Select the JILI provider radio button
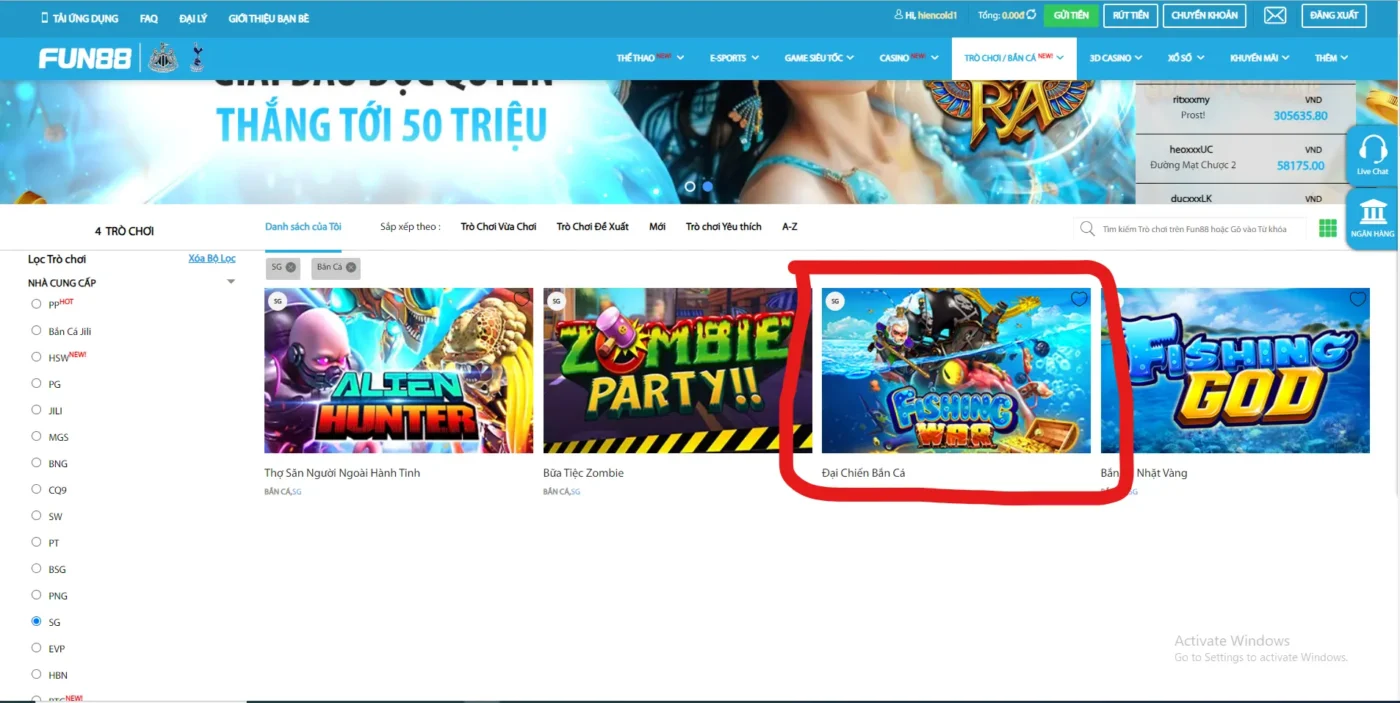Image resolution: width=1400 pixels, height=703 pixels. [37, 410]
